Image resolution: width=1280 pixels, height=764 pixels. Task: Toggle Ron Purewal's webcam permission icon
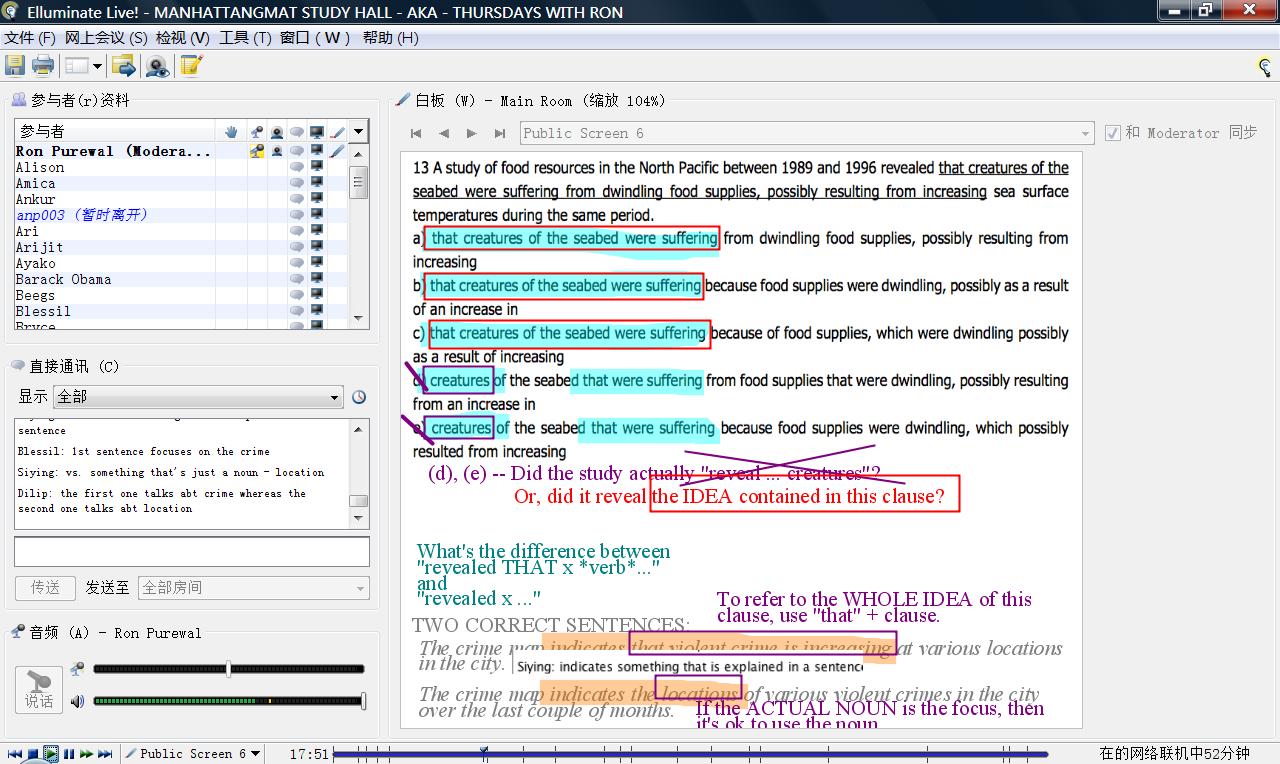tap(277, 151)
